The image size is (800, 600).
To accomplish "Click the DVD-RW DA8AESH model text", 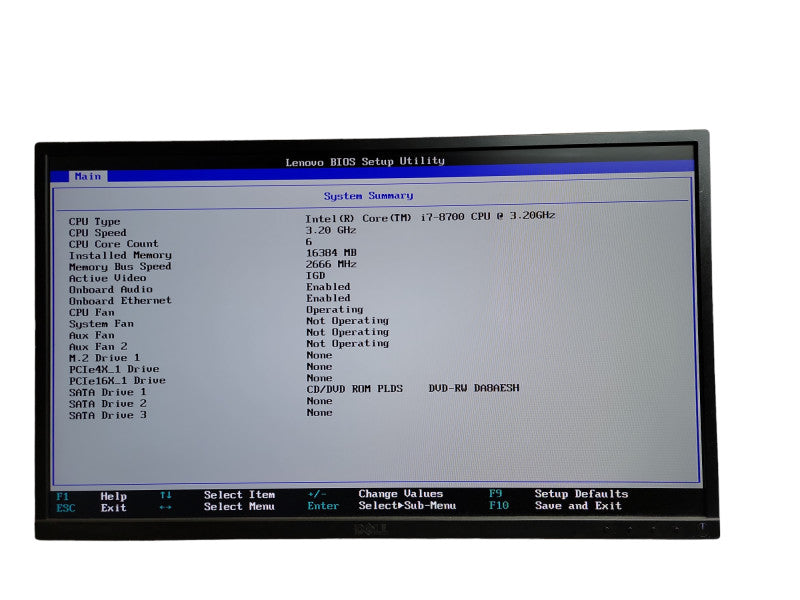I will click(474, 388).
